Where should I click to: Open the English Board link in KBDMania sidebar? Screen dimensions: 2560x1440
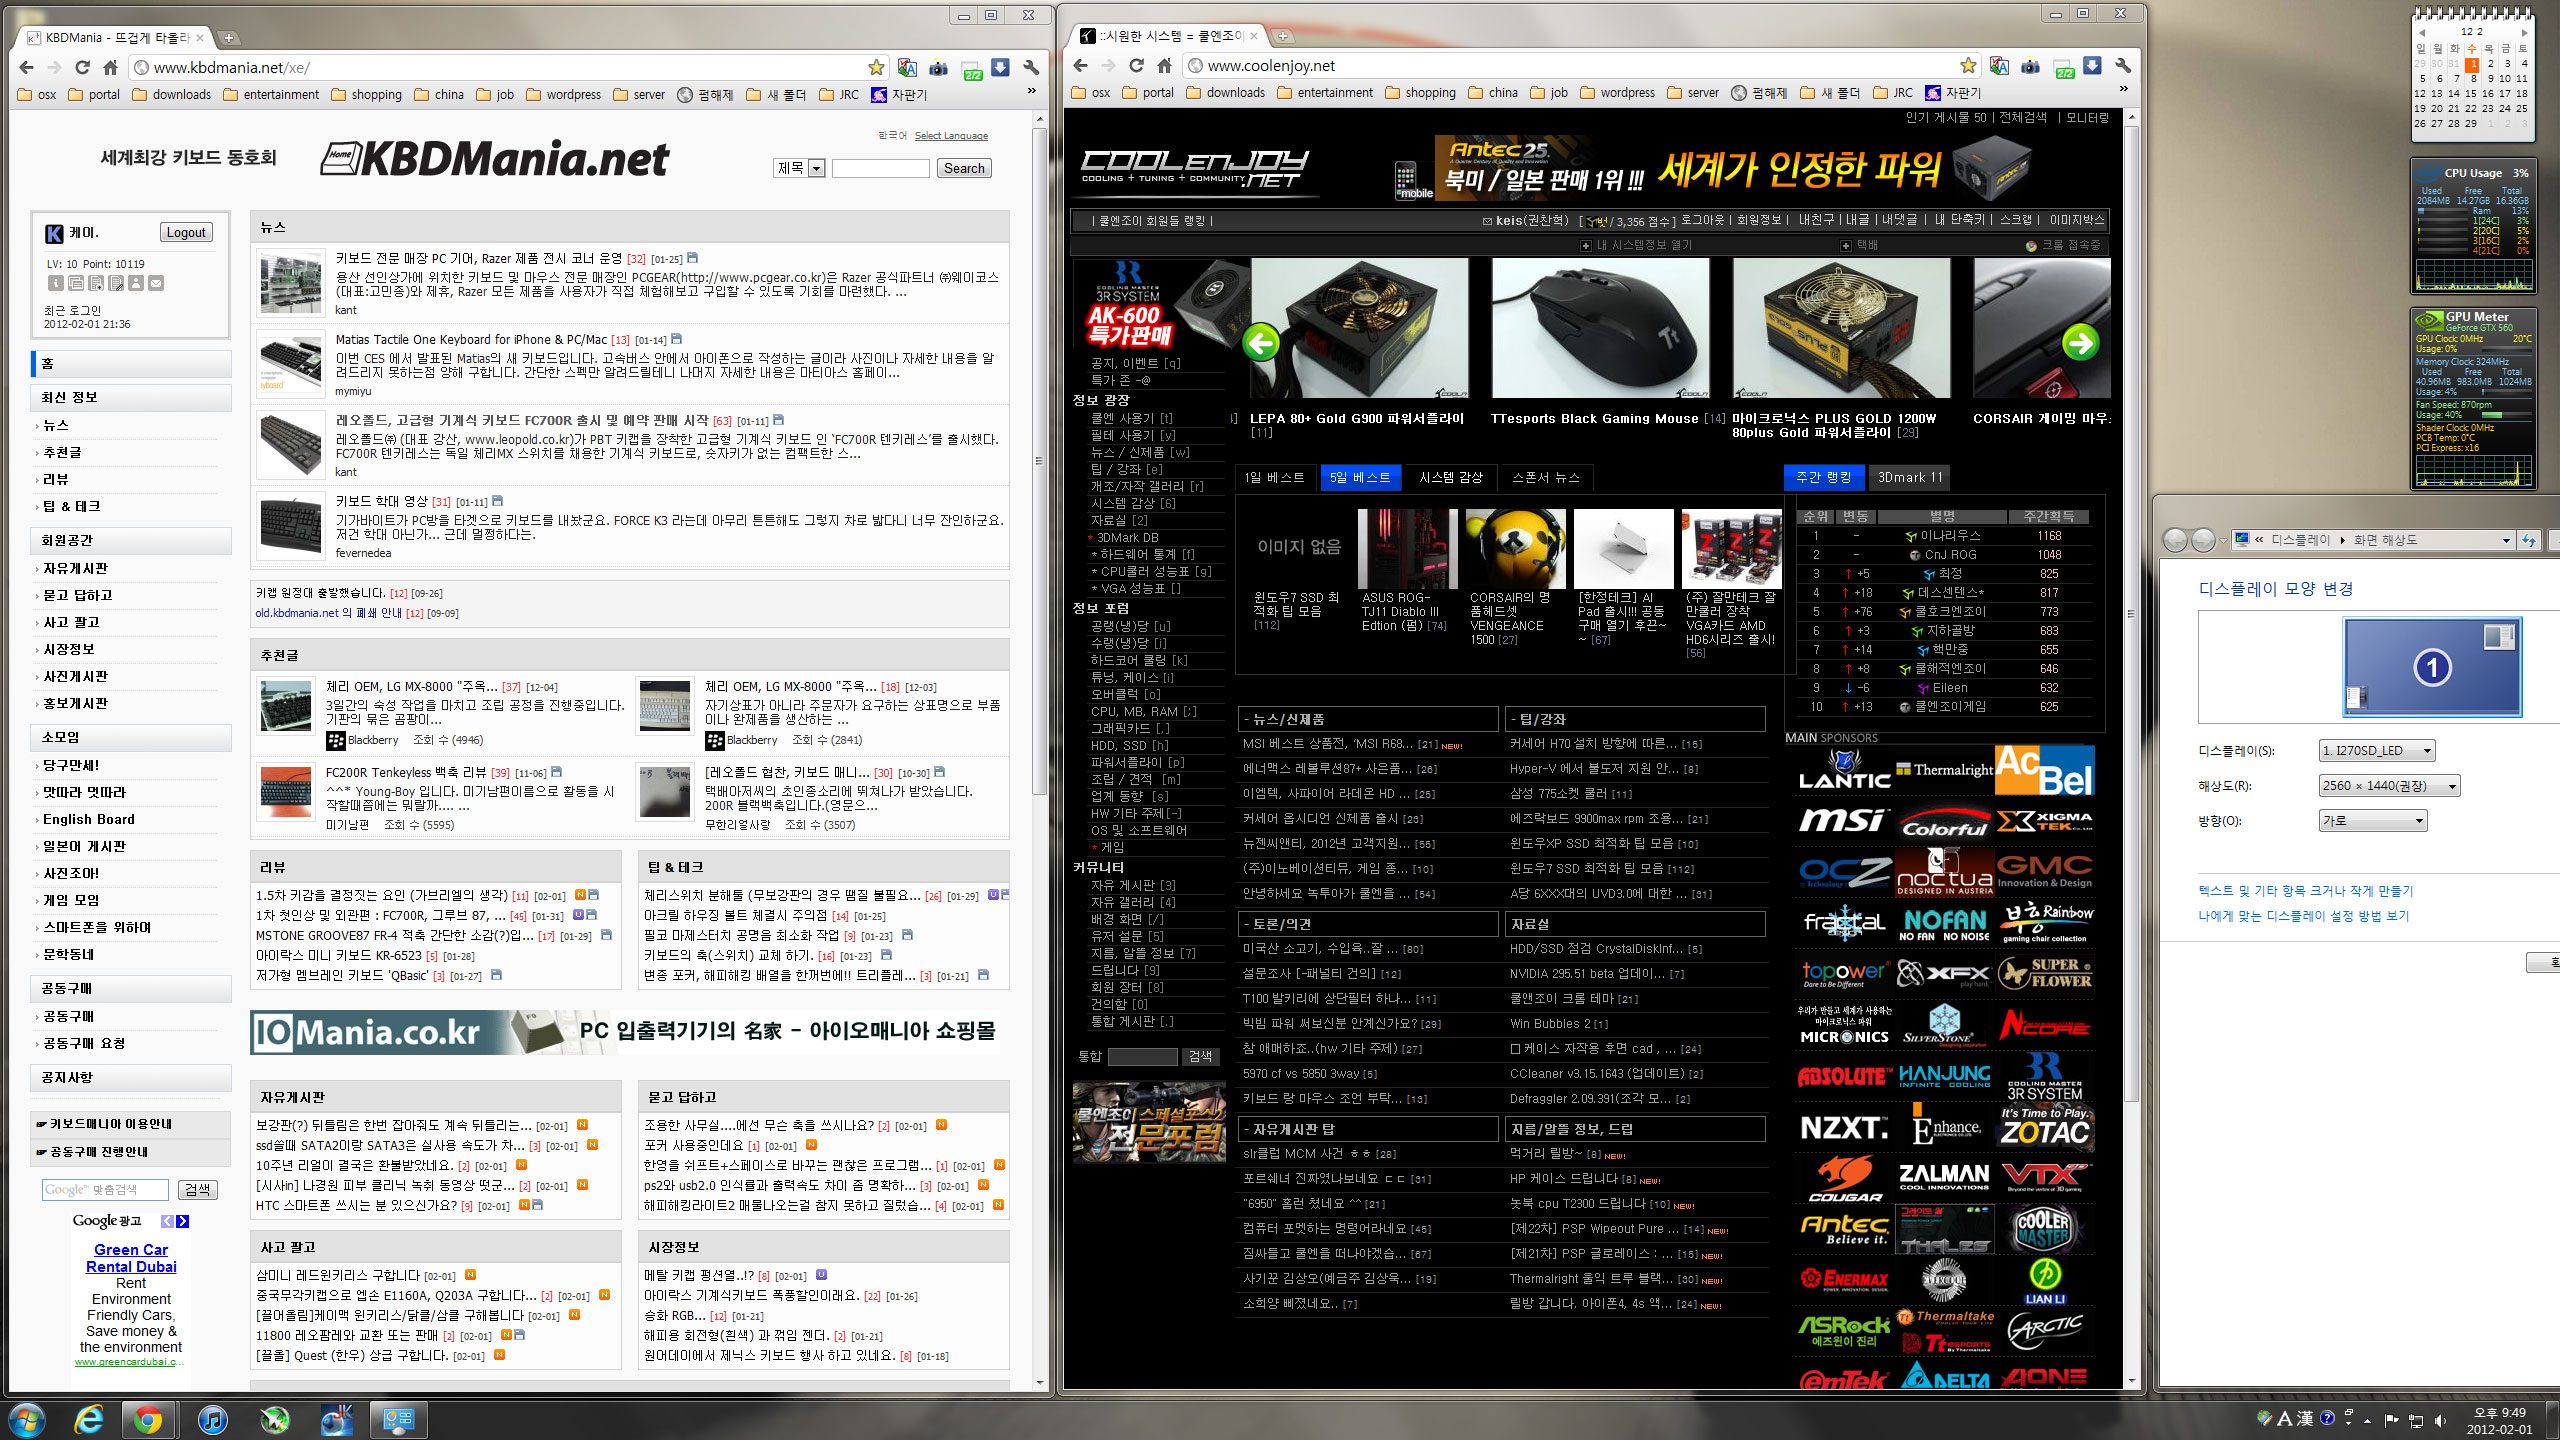(89, 819)
